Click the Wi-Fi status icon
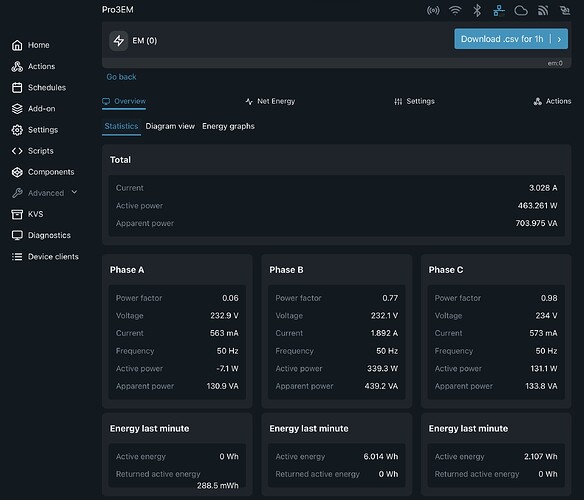584x500 pixels. pyautogui.click(x=455, y=10)
